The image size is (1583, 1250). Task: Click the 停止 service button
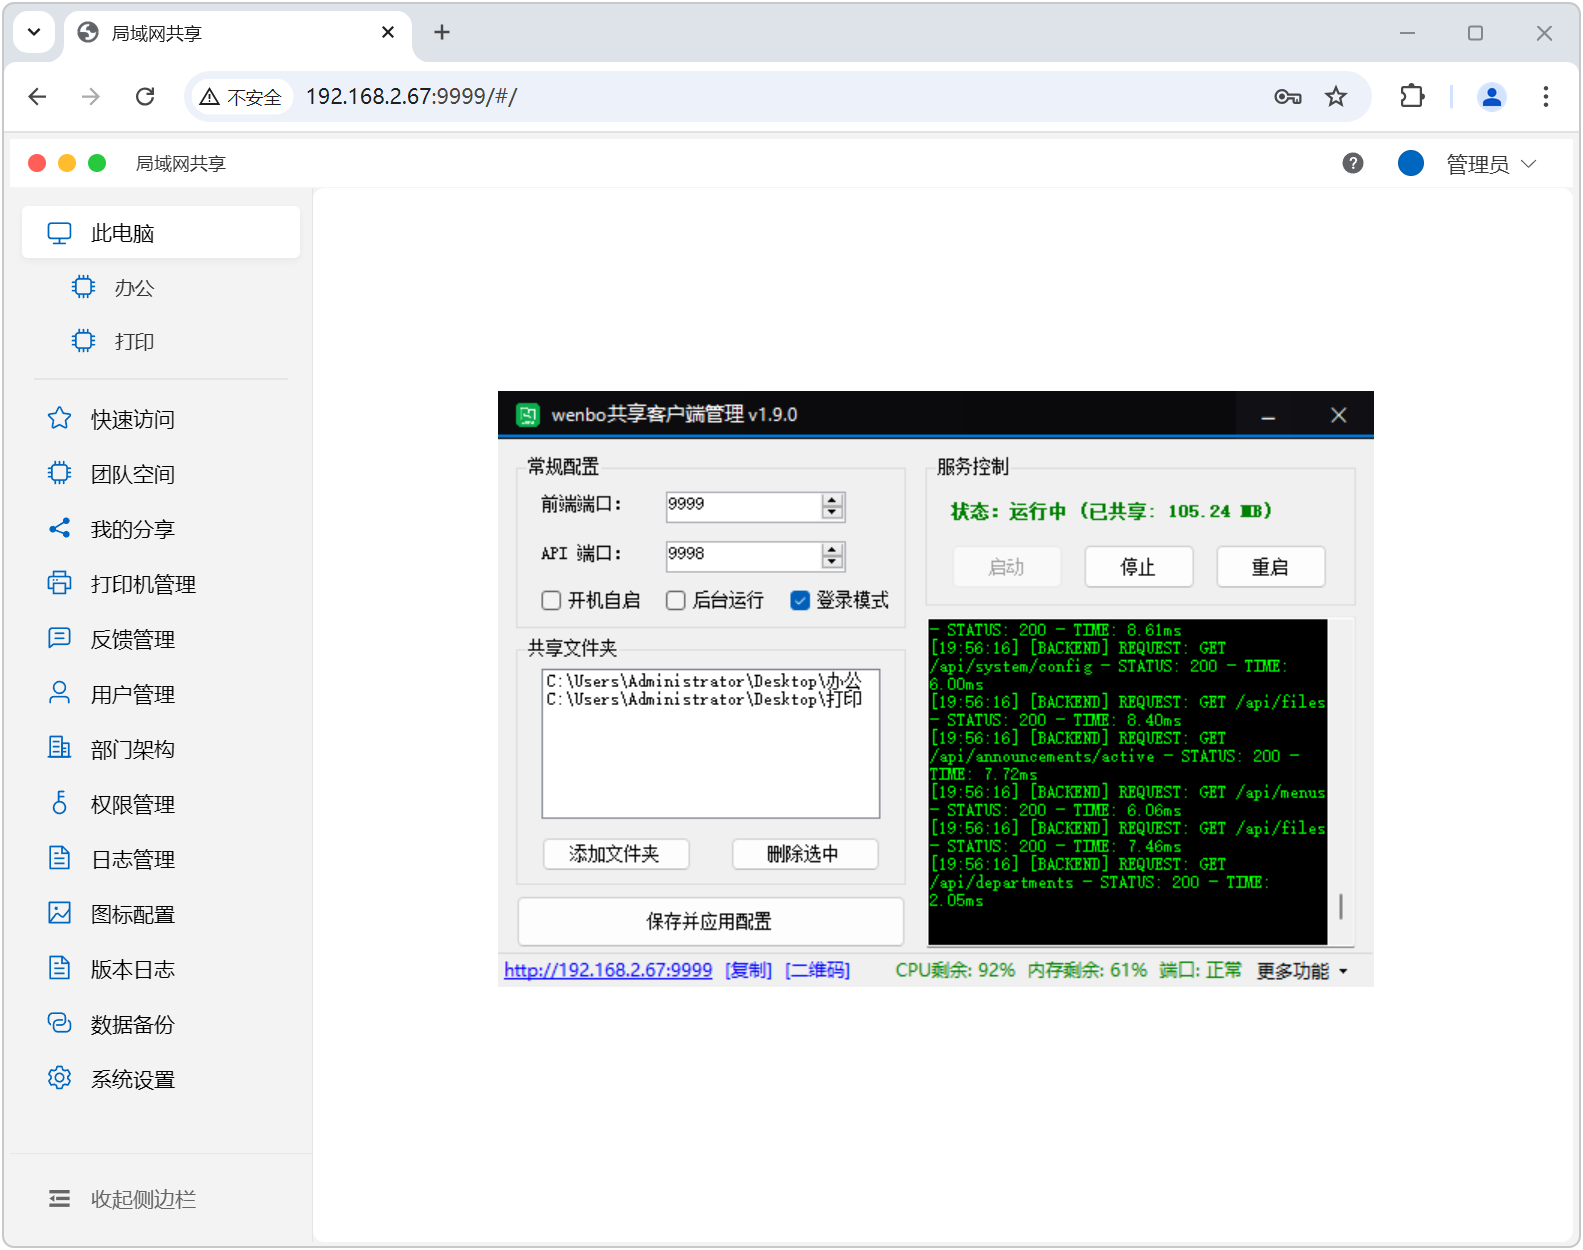[1138, 567]
